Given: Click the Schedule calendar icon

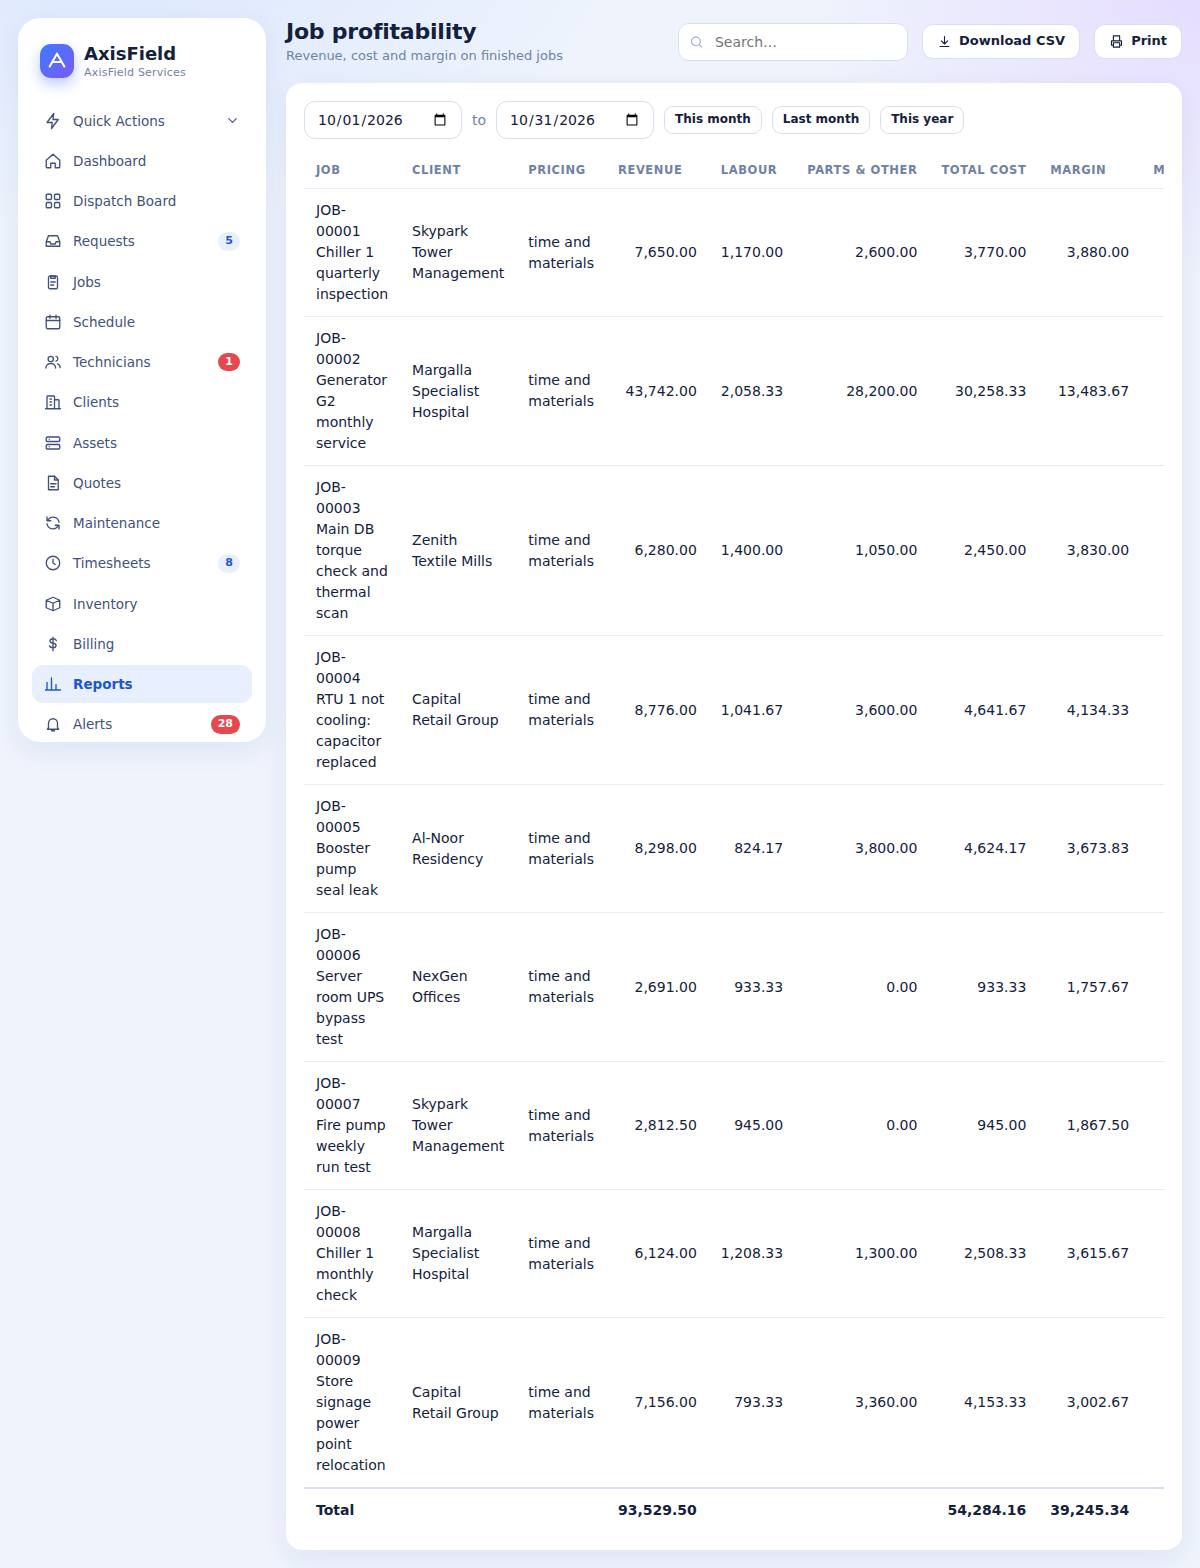Looking at the screenshot, I should tap(53, 322).
